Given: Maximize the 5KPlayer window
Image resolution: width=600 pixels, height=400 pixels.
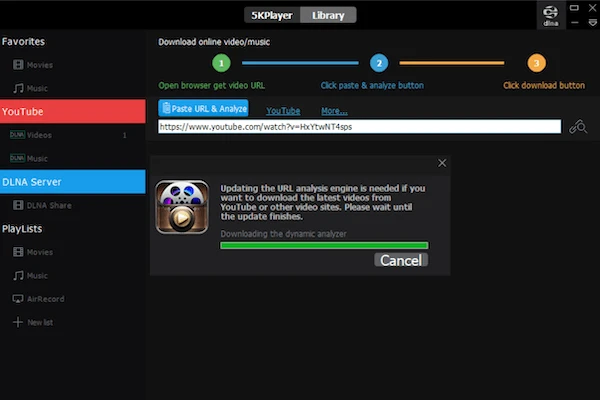Looking at the screenshot, I should point(574,8).
